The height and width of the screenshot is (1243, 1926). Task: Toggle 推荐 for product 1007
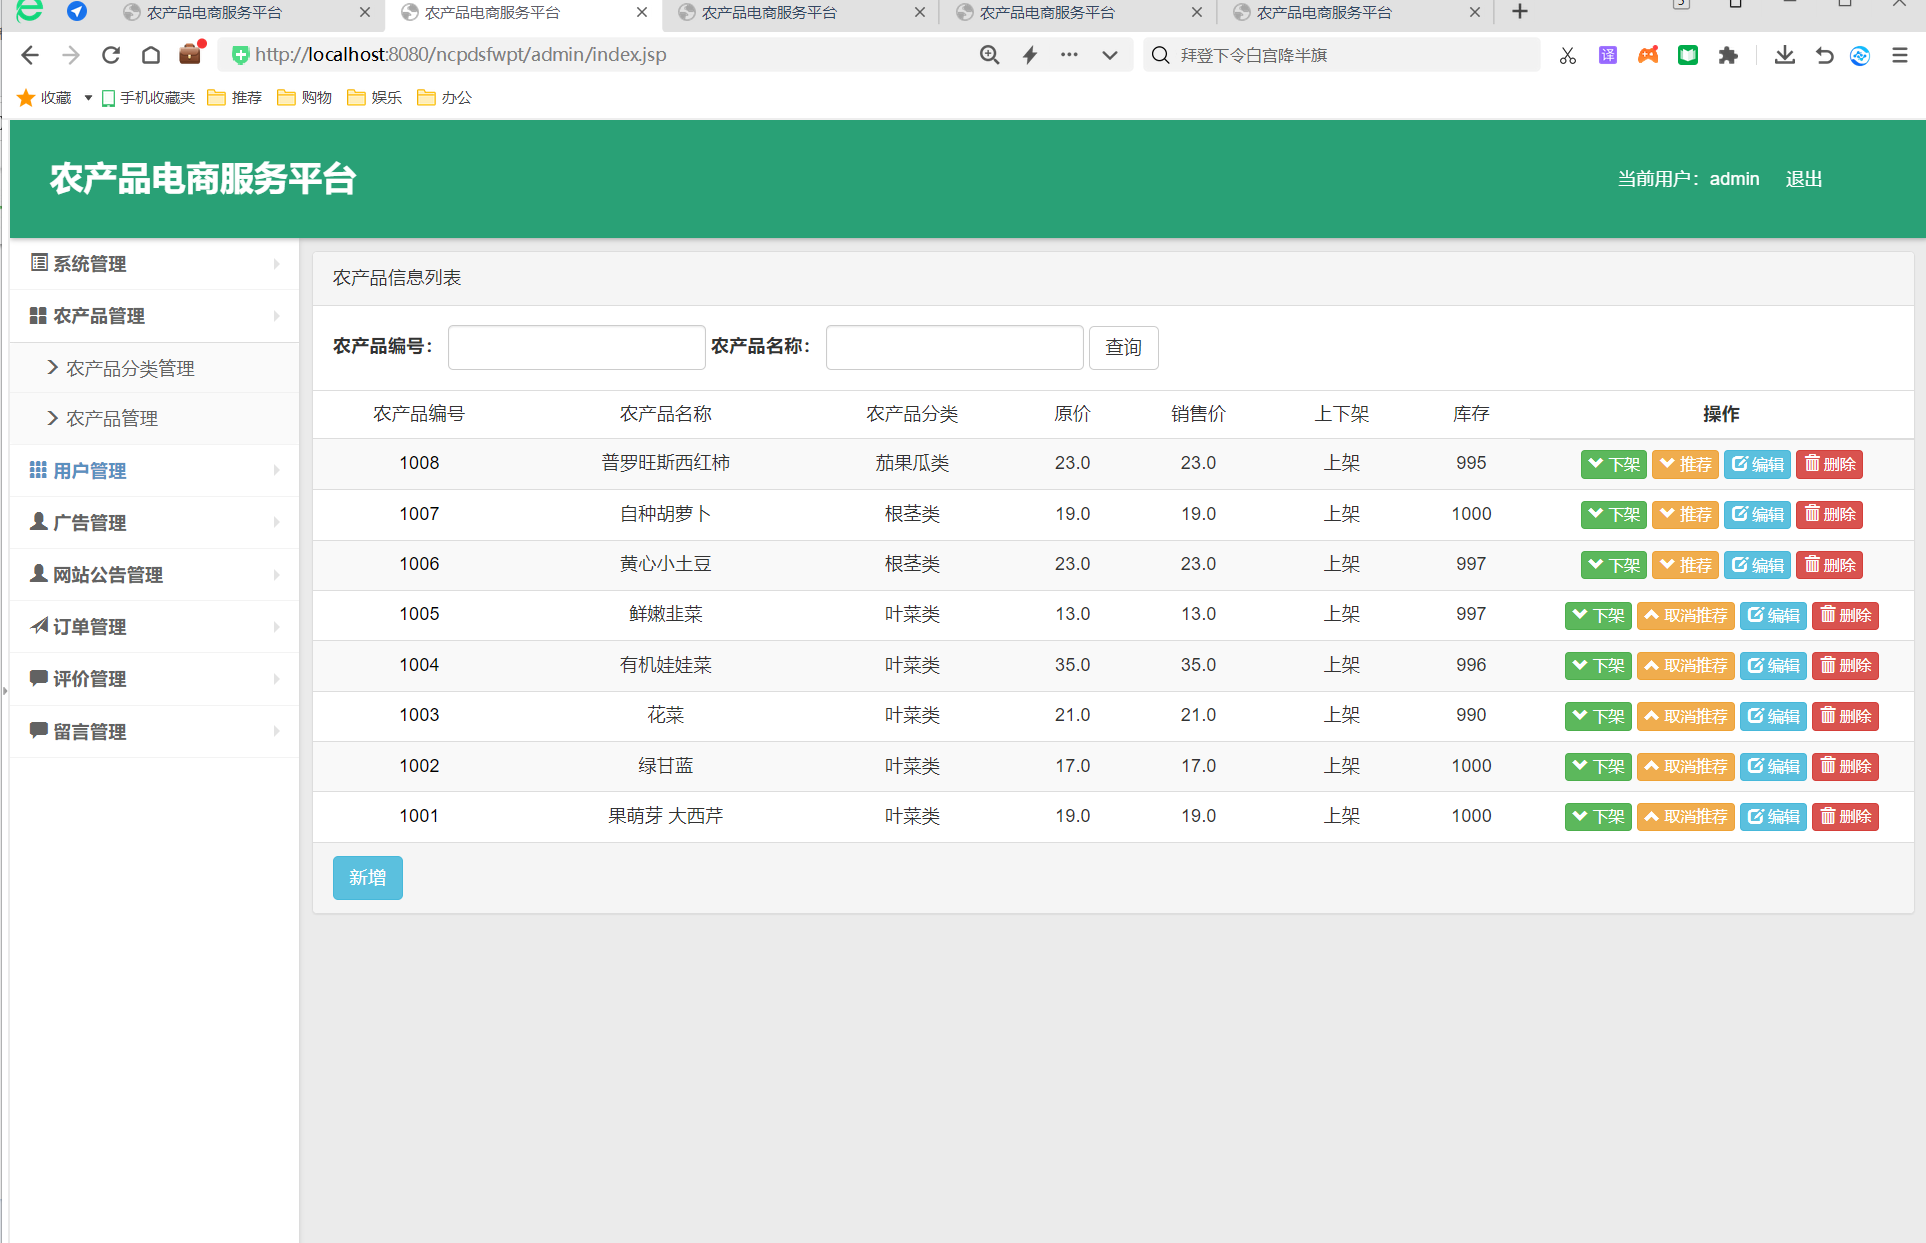[1685, 514]
